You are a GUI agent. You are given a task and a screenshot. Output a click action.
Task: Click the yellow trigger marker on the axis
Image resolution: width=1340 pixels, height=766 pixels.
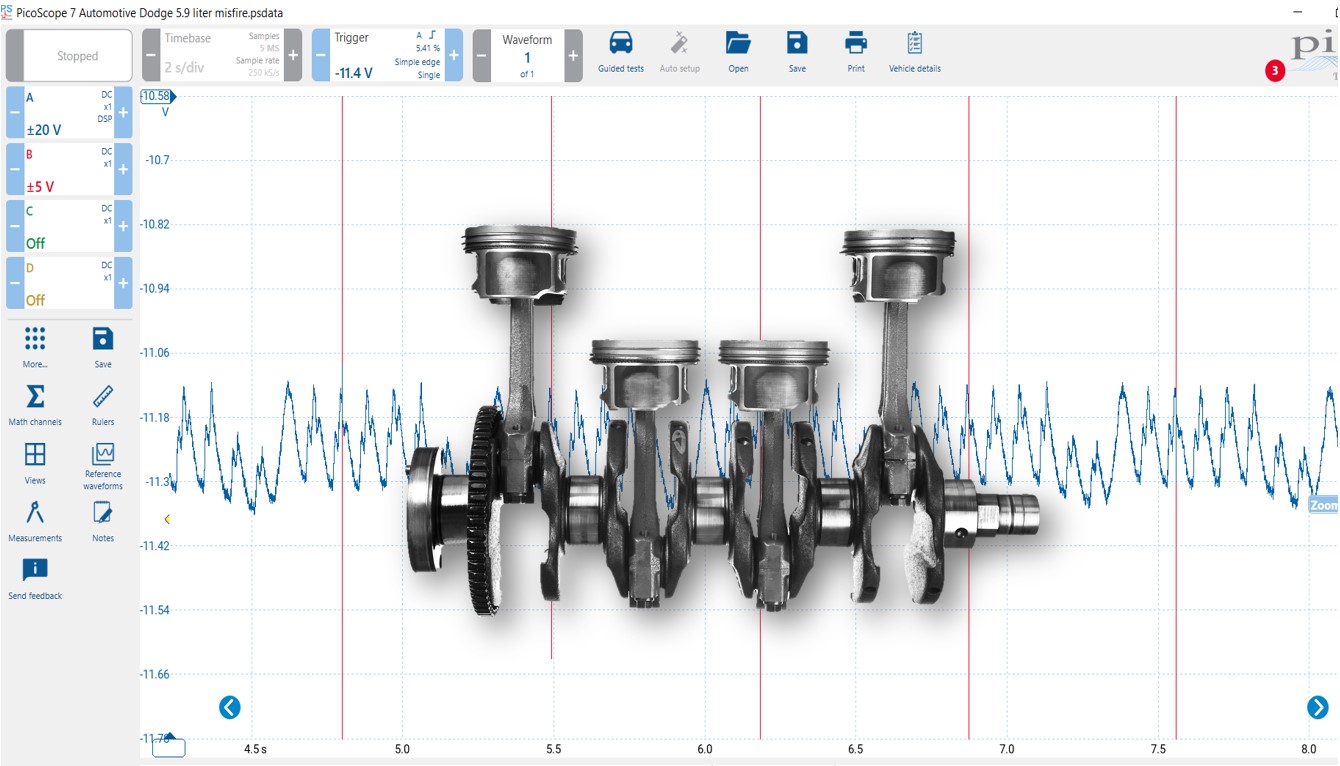point(167,518)
